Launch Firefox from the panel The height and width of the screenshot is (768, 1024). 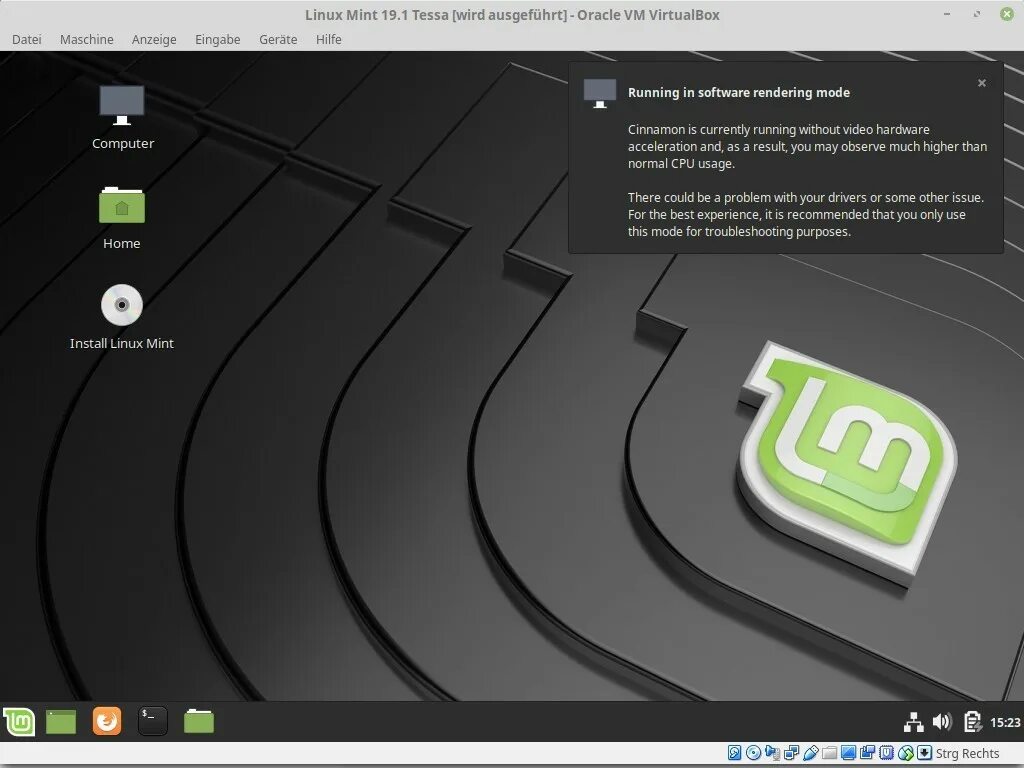click(x=106, y=720)
